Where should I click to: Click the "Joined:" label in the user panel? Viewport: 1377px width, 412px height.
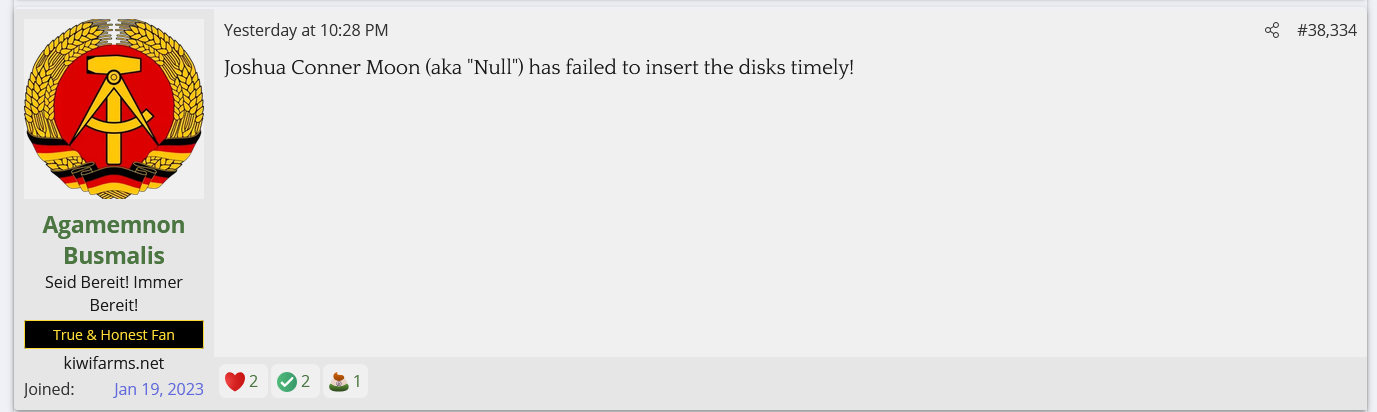click(x=49, y=389)
